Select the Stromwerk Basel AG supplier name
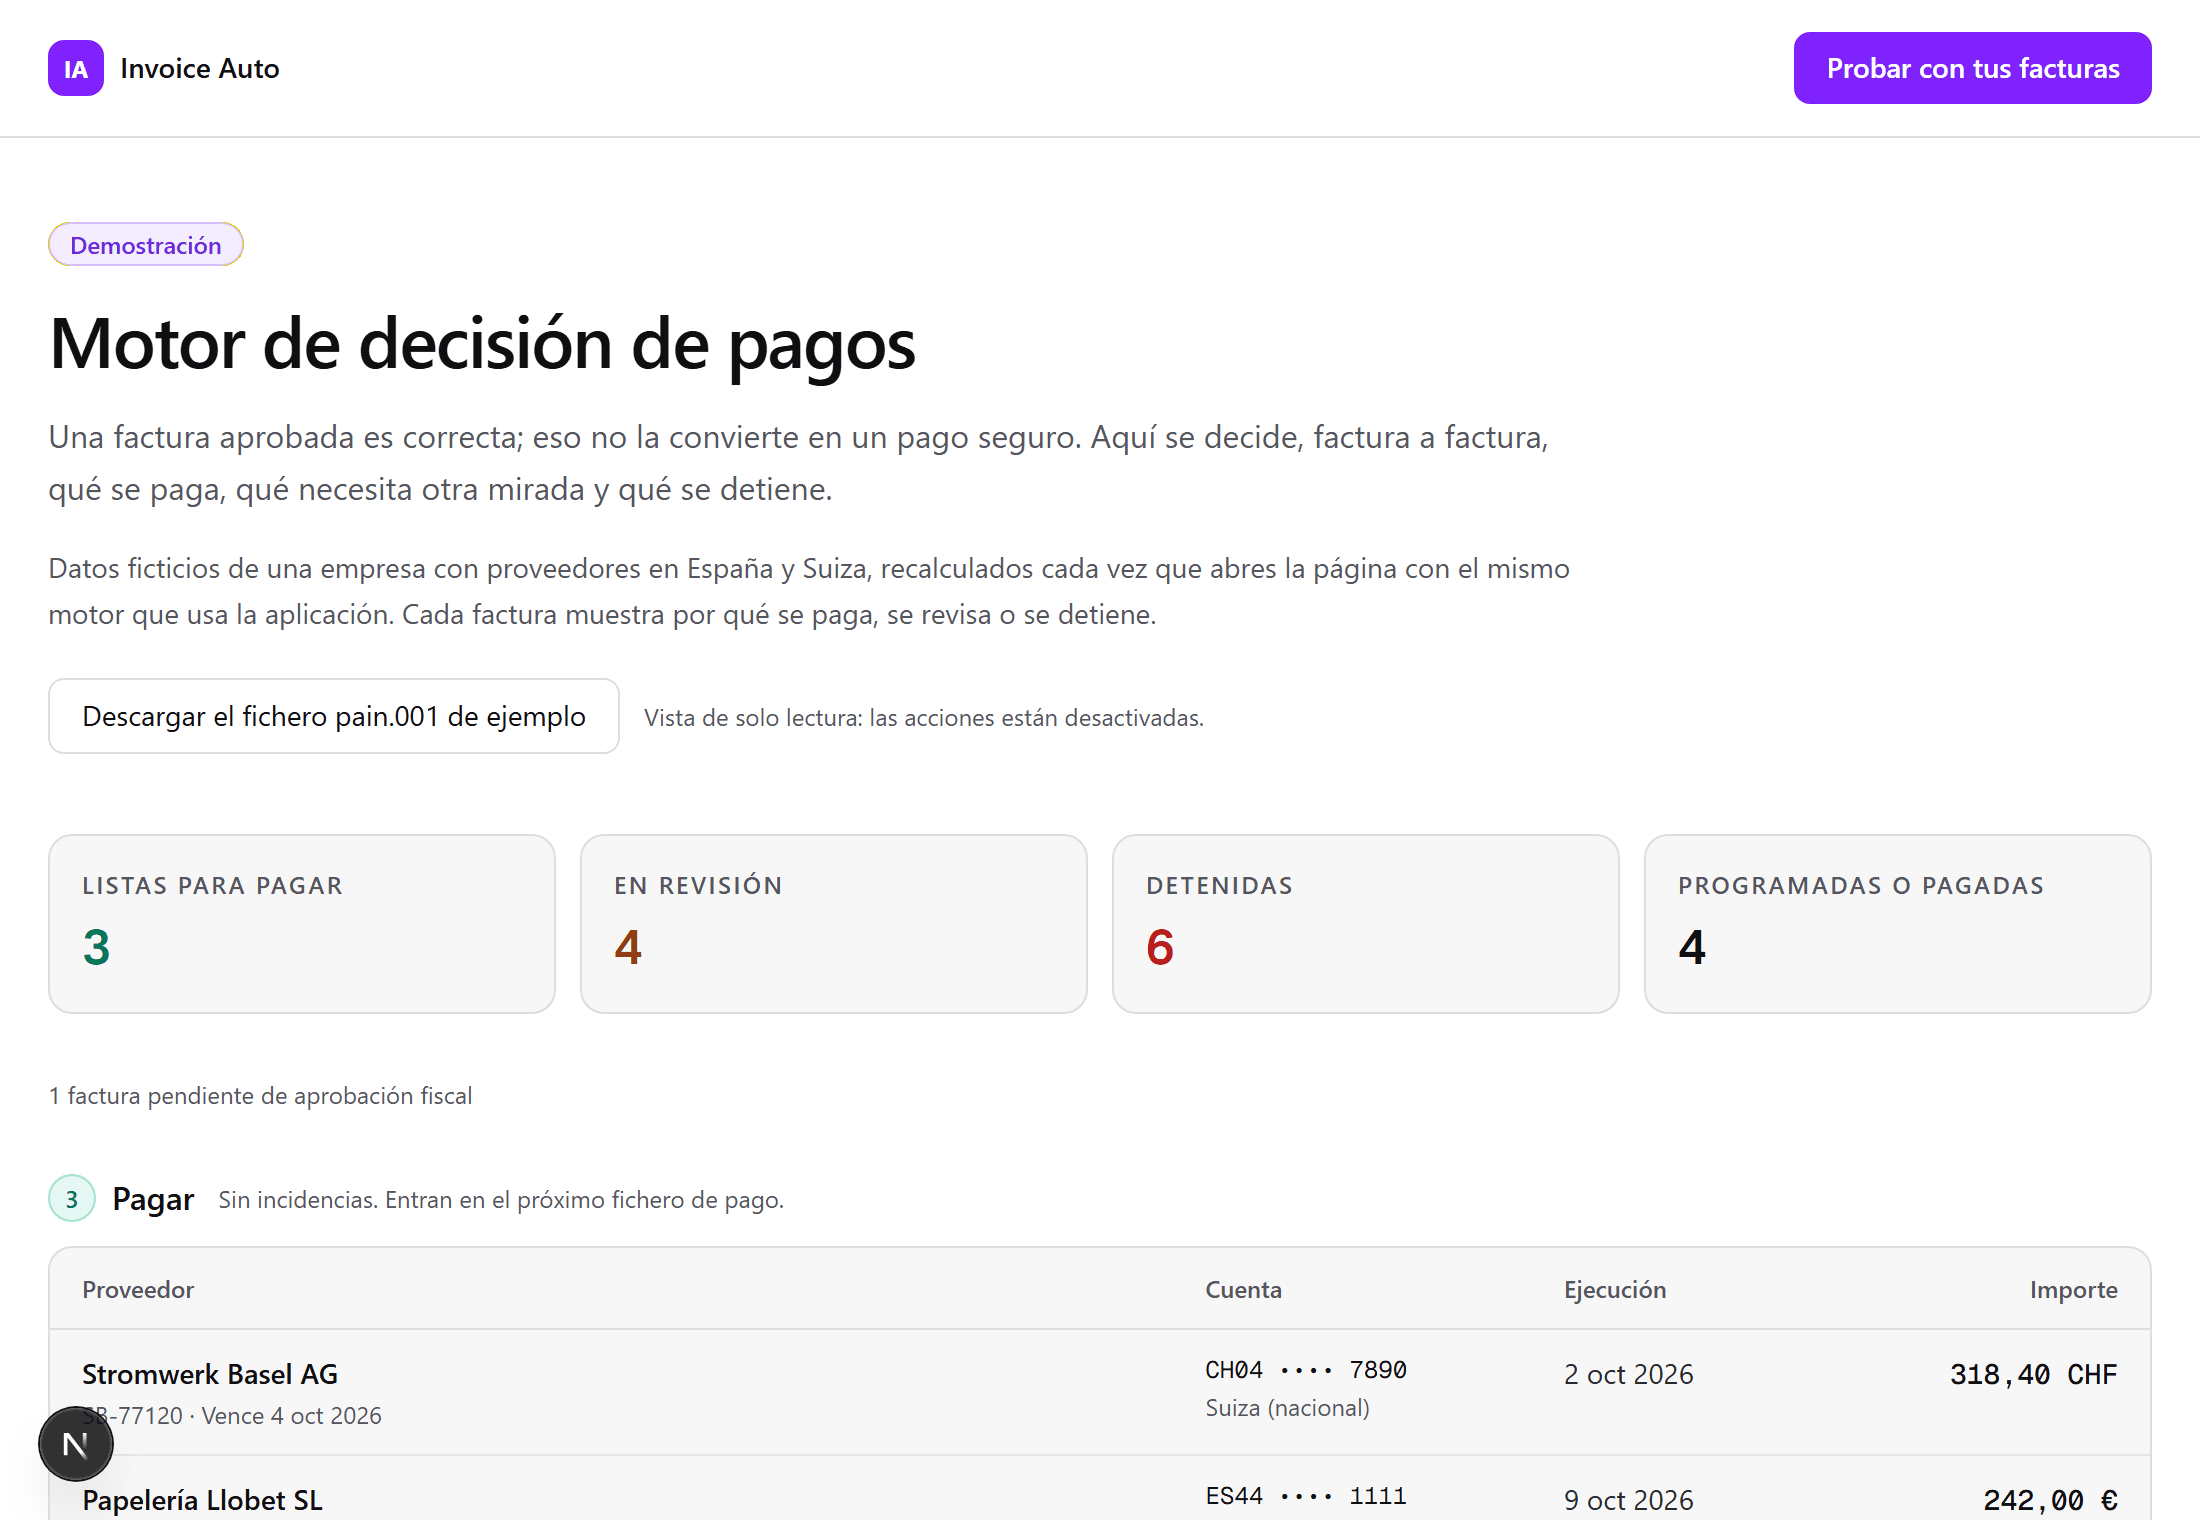2200x1520 pixels. click(210, 1374)
